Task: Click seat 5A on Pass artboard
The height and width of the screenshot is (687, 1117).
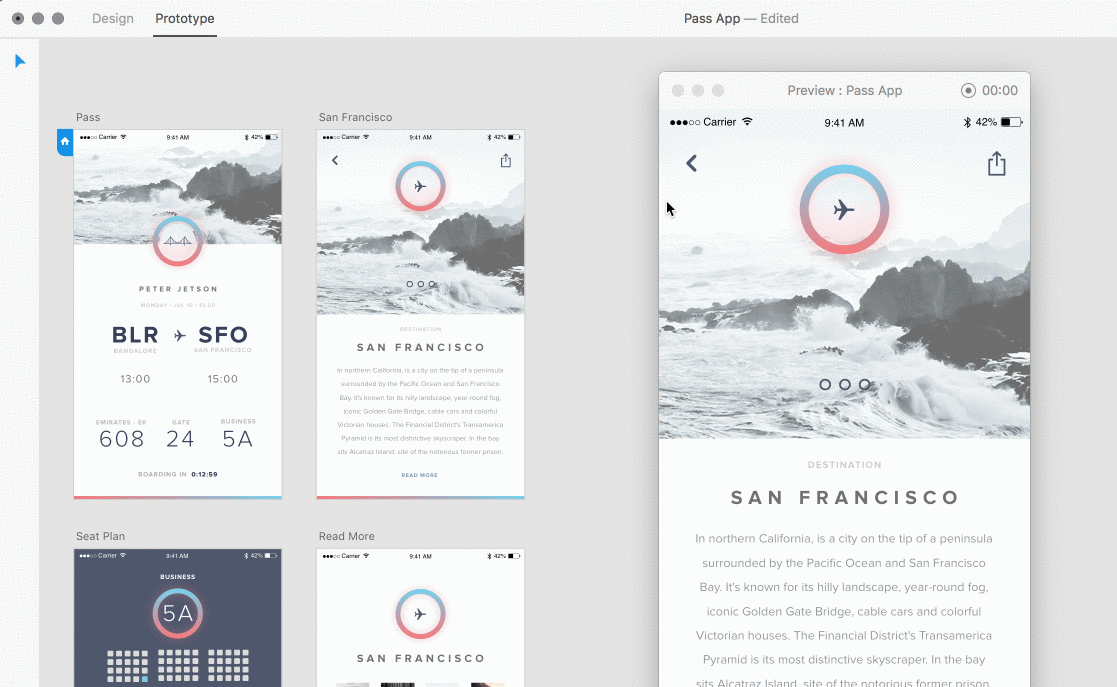Action: (238, 439)
